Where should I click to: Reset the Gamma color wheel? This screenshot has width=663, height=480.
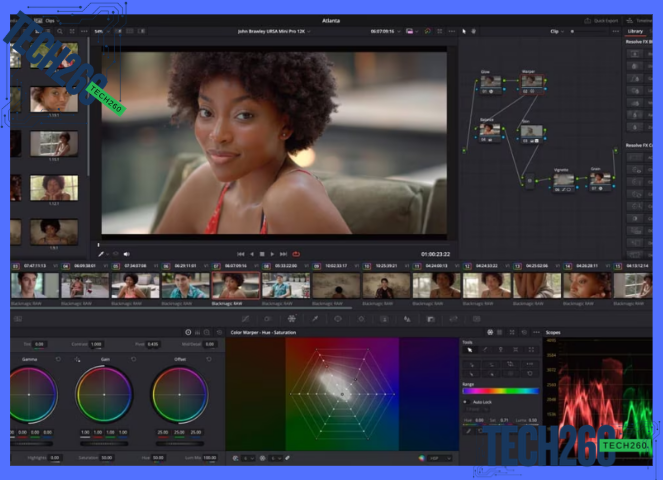(x=57, y=359)
